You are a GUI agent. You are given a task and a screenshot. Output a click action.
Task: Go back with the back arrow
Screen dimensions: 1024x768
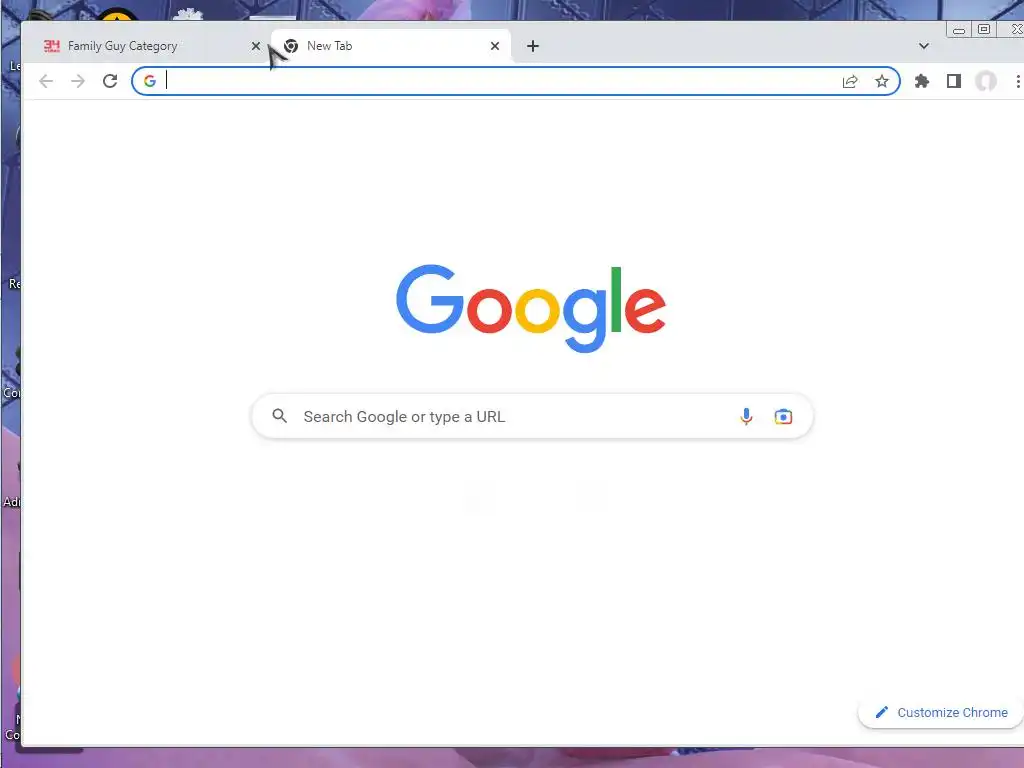(x=46, y=81)
